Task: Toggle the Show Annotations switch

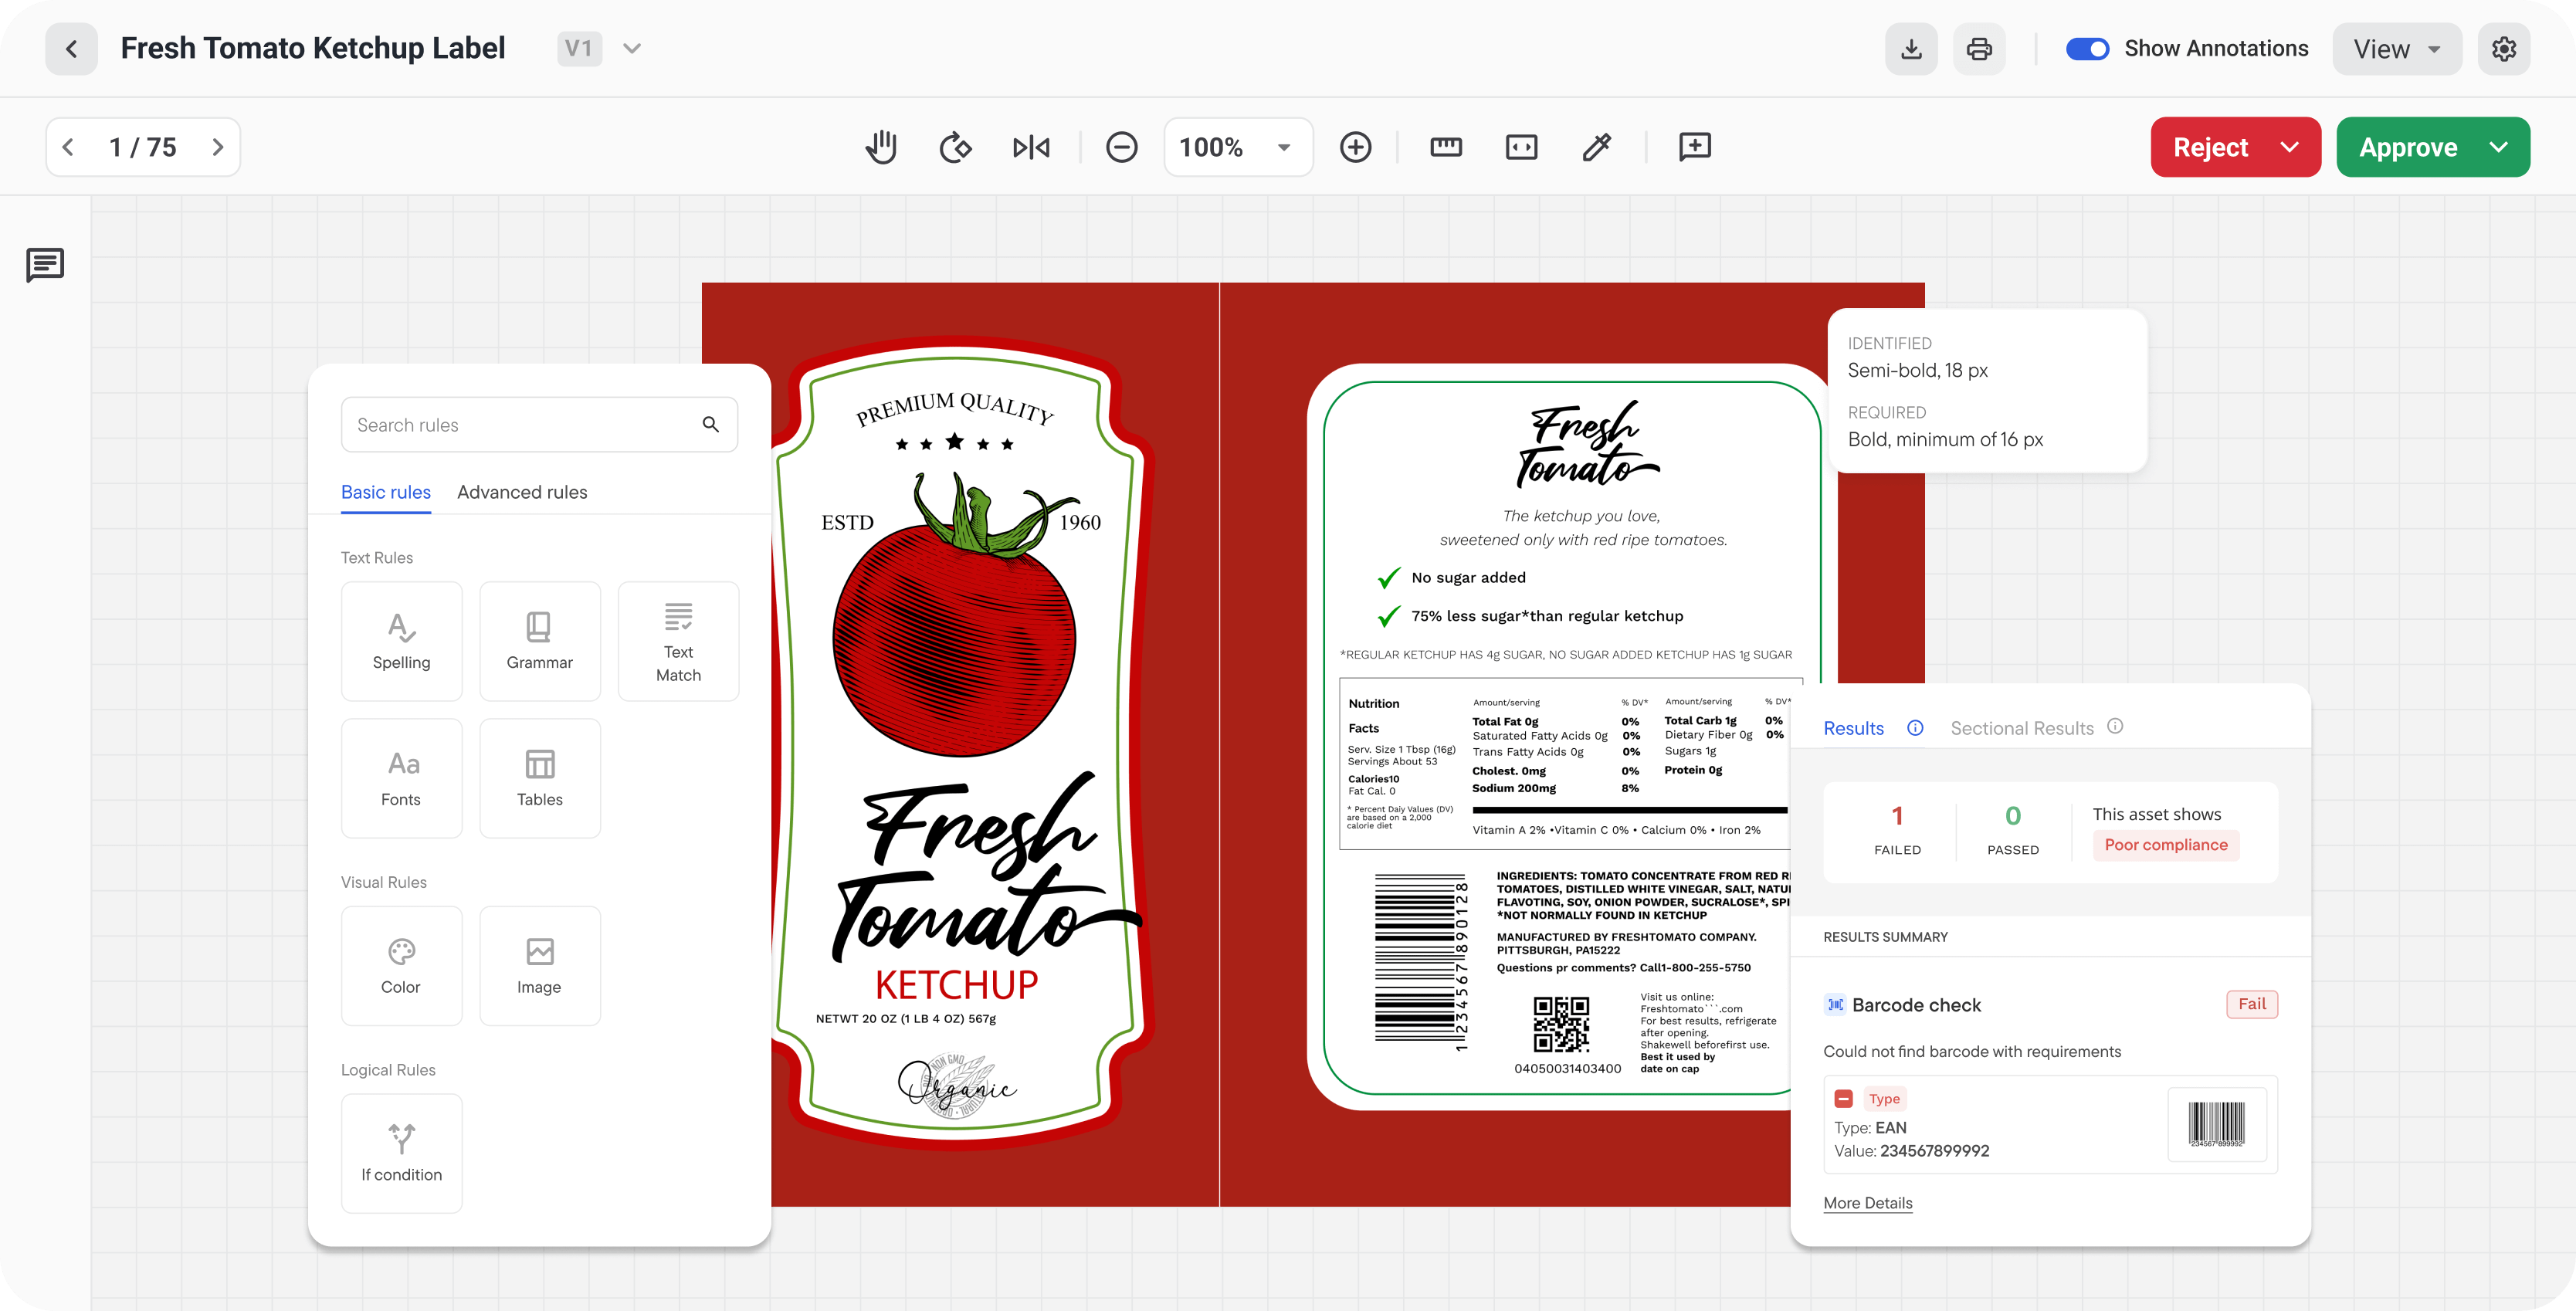Action: coord(2087,48)
